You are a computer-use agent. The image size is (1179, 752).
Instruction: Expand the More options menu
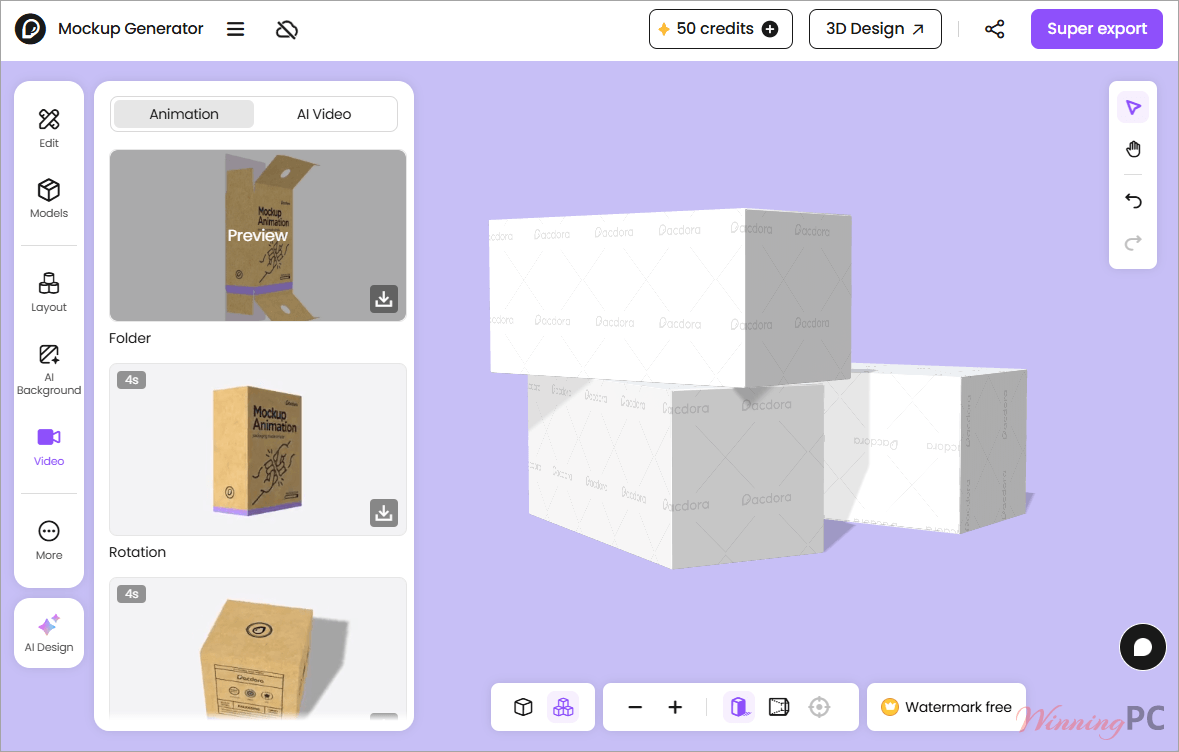click(x=49, y=540)
